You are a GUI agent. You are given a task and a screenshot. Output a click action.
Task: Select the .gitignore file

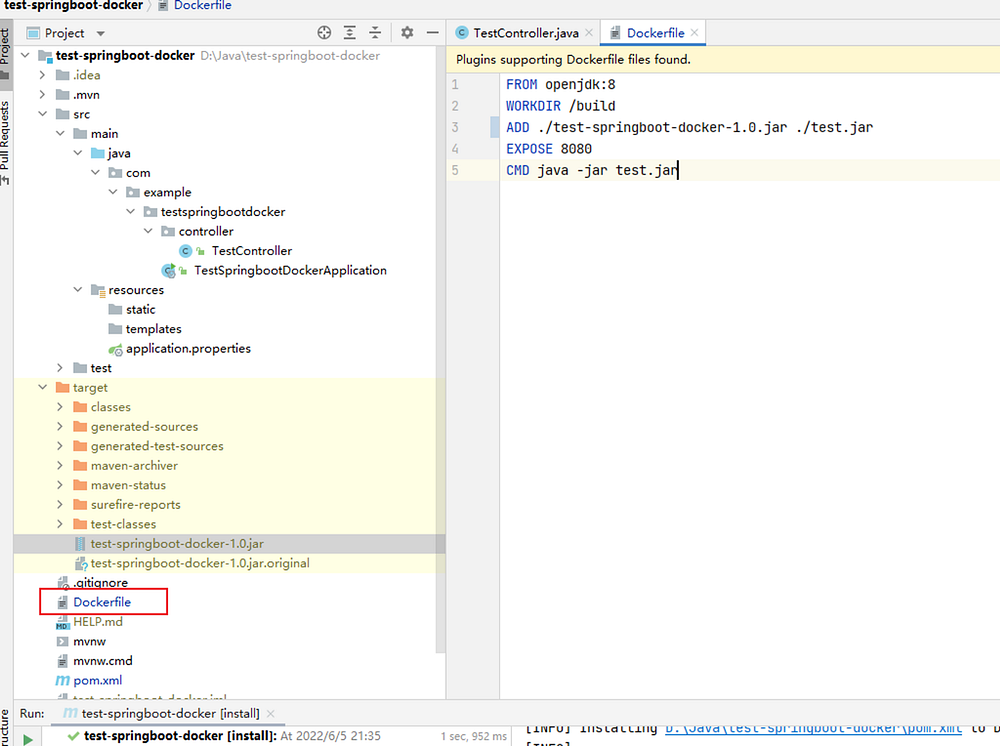click(100, 583)
